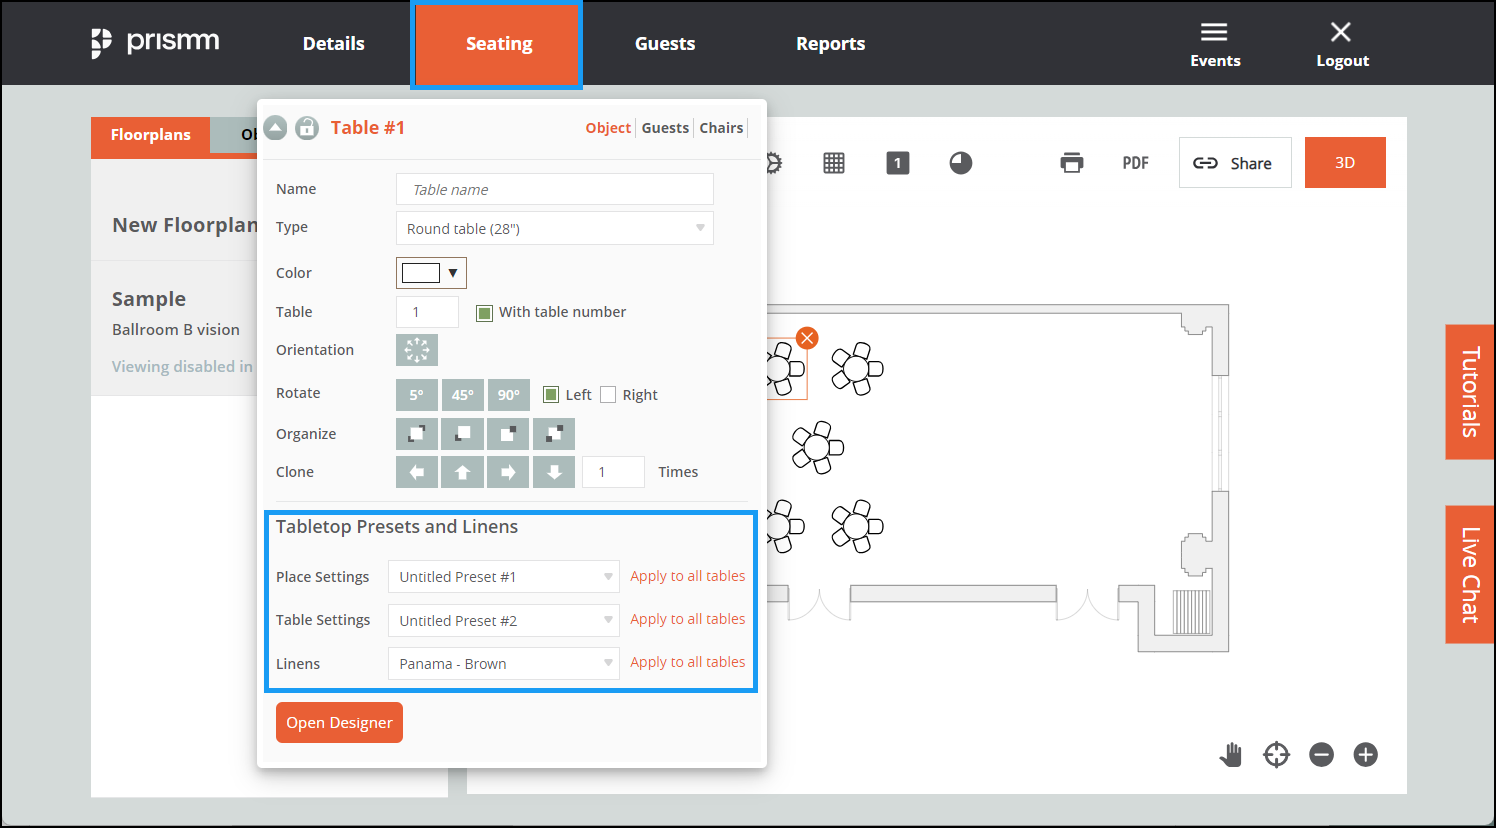Rotate the table by 5 degrees
The width and height of the screenshot is (1496, 828).
click(417, 395)
